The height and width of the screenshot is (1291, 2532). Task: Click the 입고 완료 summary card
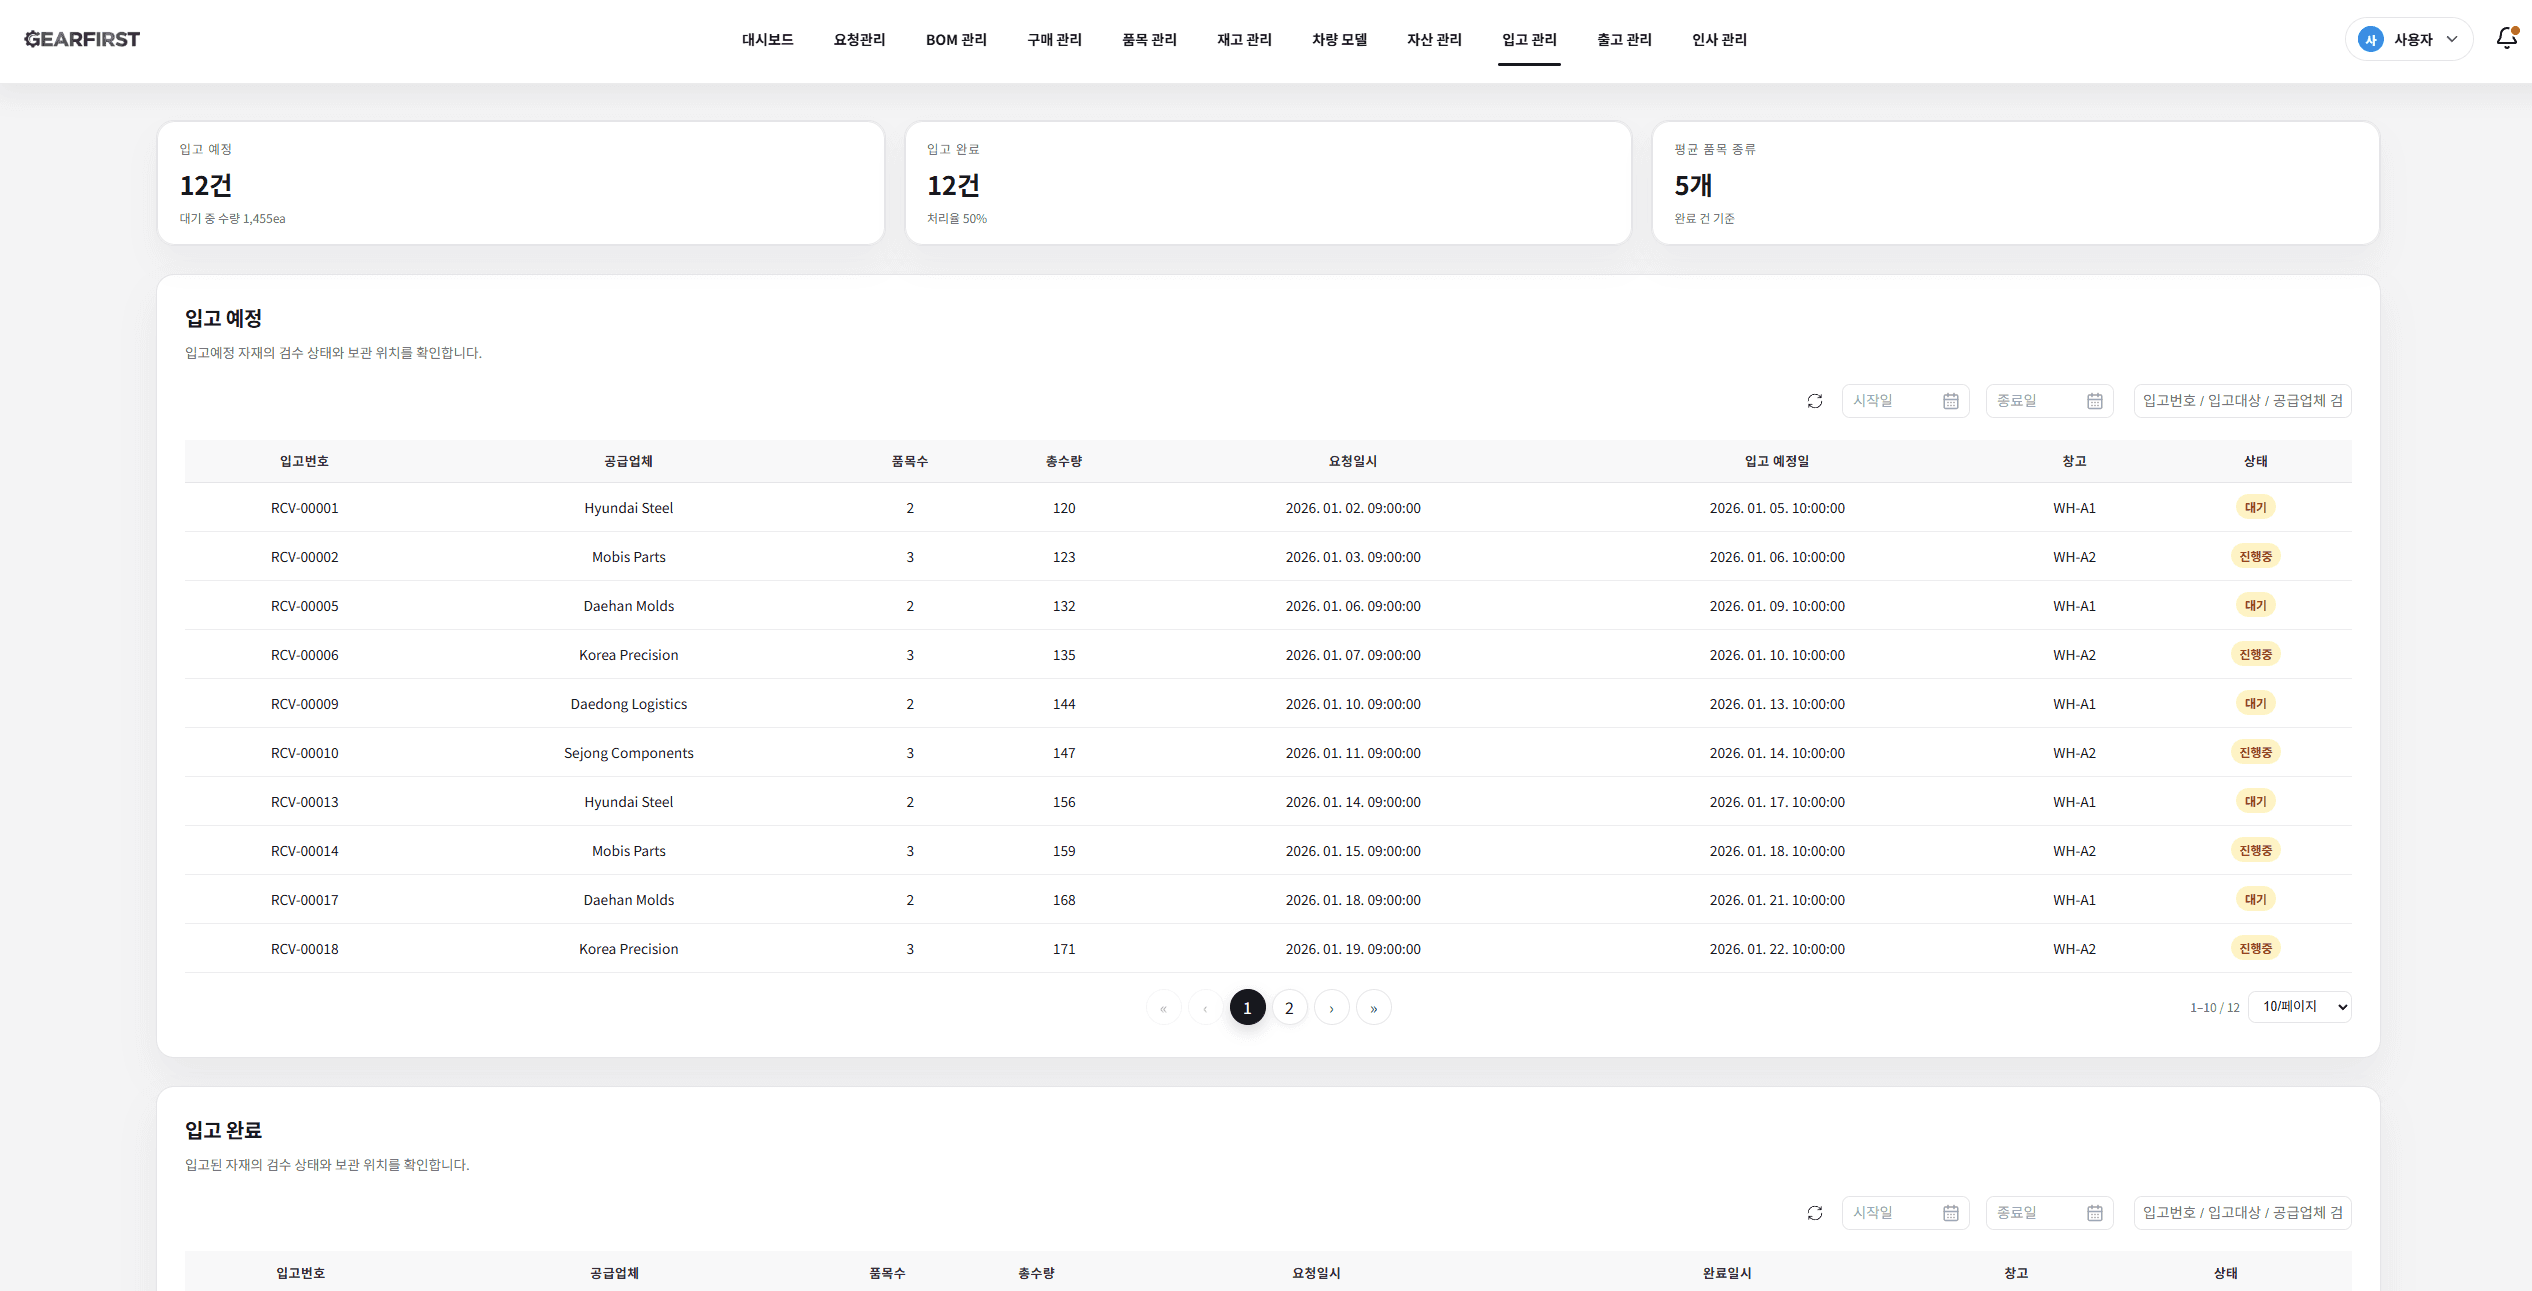[1268, 183]
